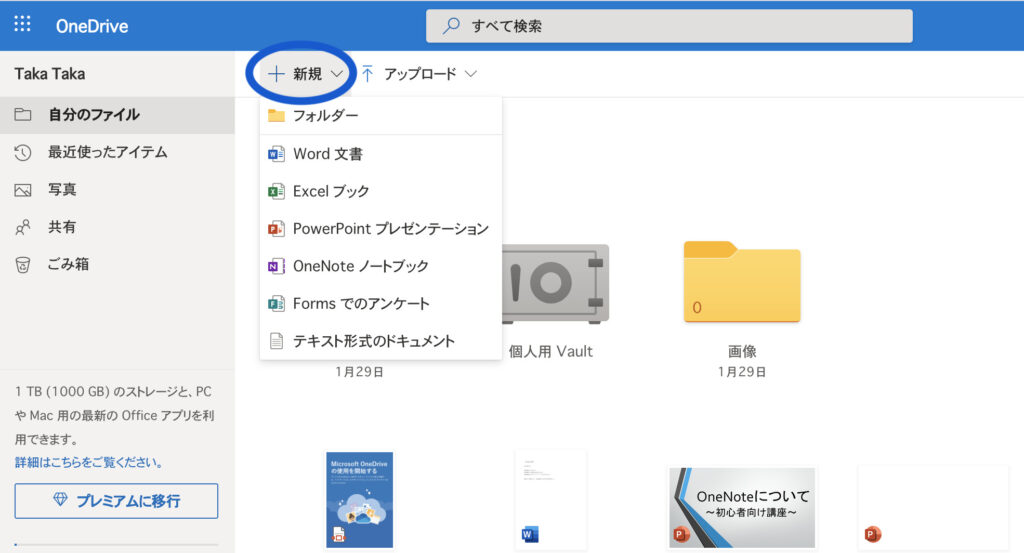Open the Word document thumbnail
Image resolution: width=1024 pixels, height=553 pixels.
click(x=551, y=499)
